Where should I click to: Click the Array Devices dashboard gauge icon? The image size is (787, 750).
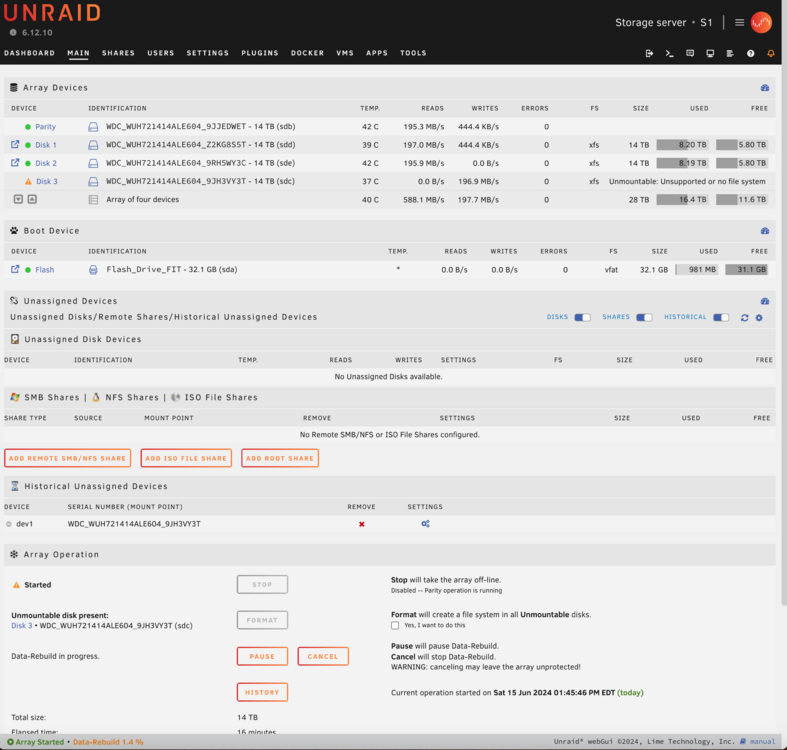(765, 88)
